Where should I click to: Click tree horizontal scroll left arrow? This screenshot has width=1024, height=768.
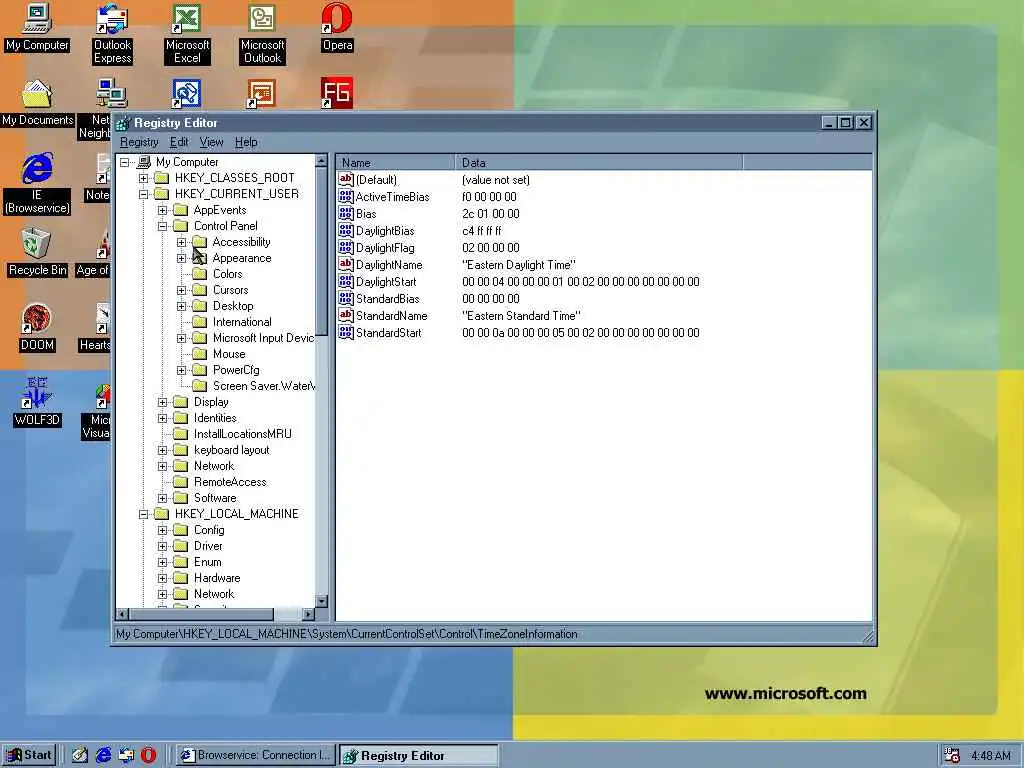click(122, 614)
